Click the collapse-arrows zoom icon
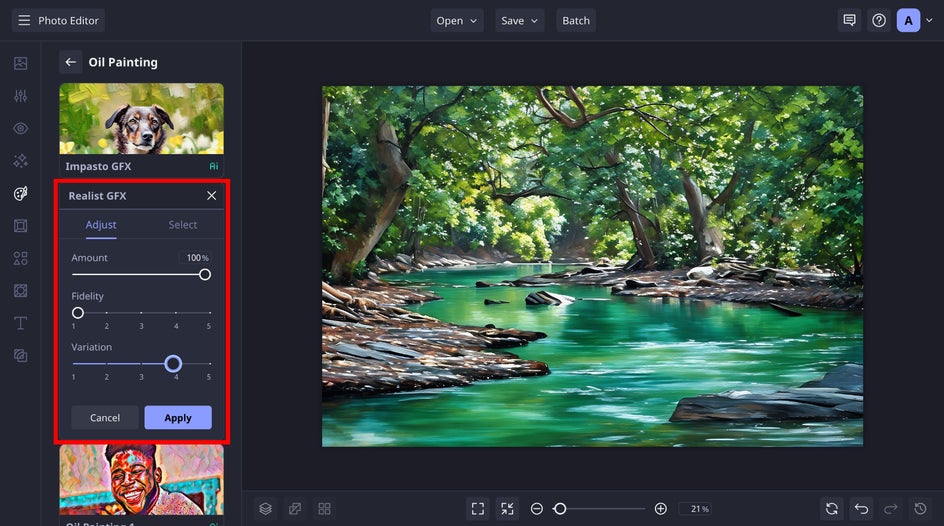This screenshot has width=944, height=526. tap(507, 509)
